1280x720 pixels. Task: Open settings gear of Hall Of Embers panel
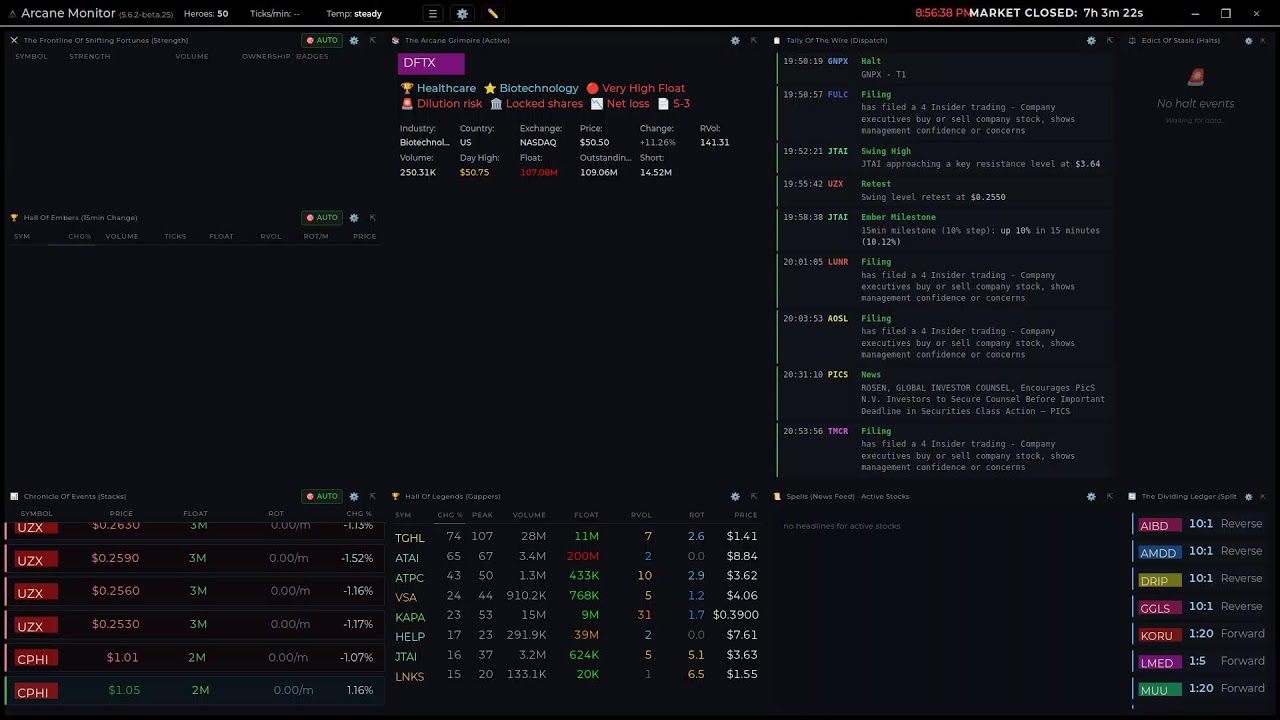[x=354, y=217]
